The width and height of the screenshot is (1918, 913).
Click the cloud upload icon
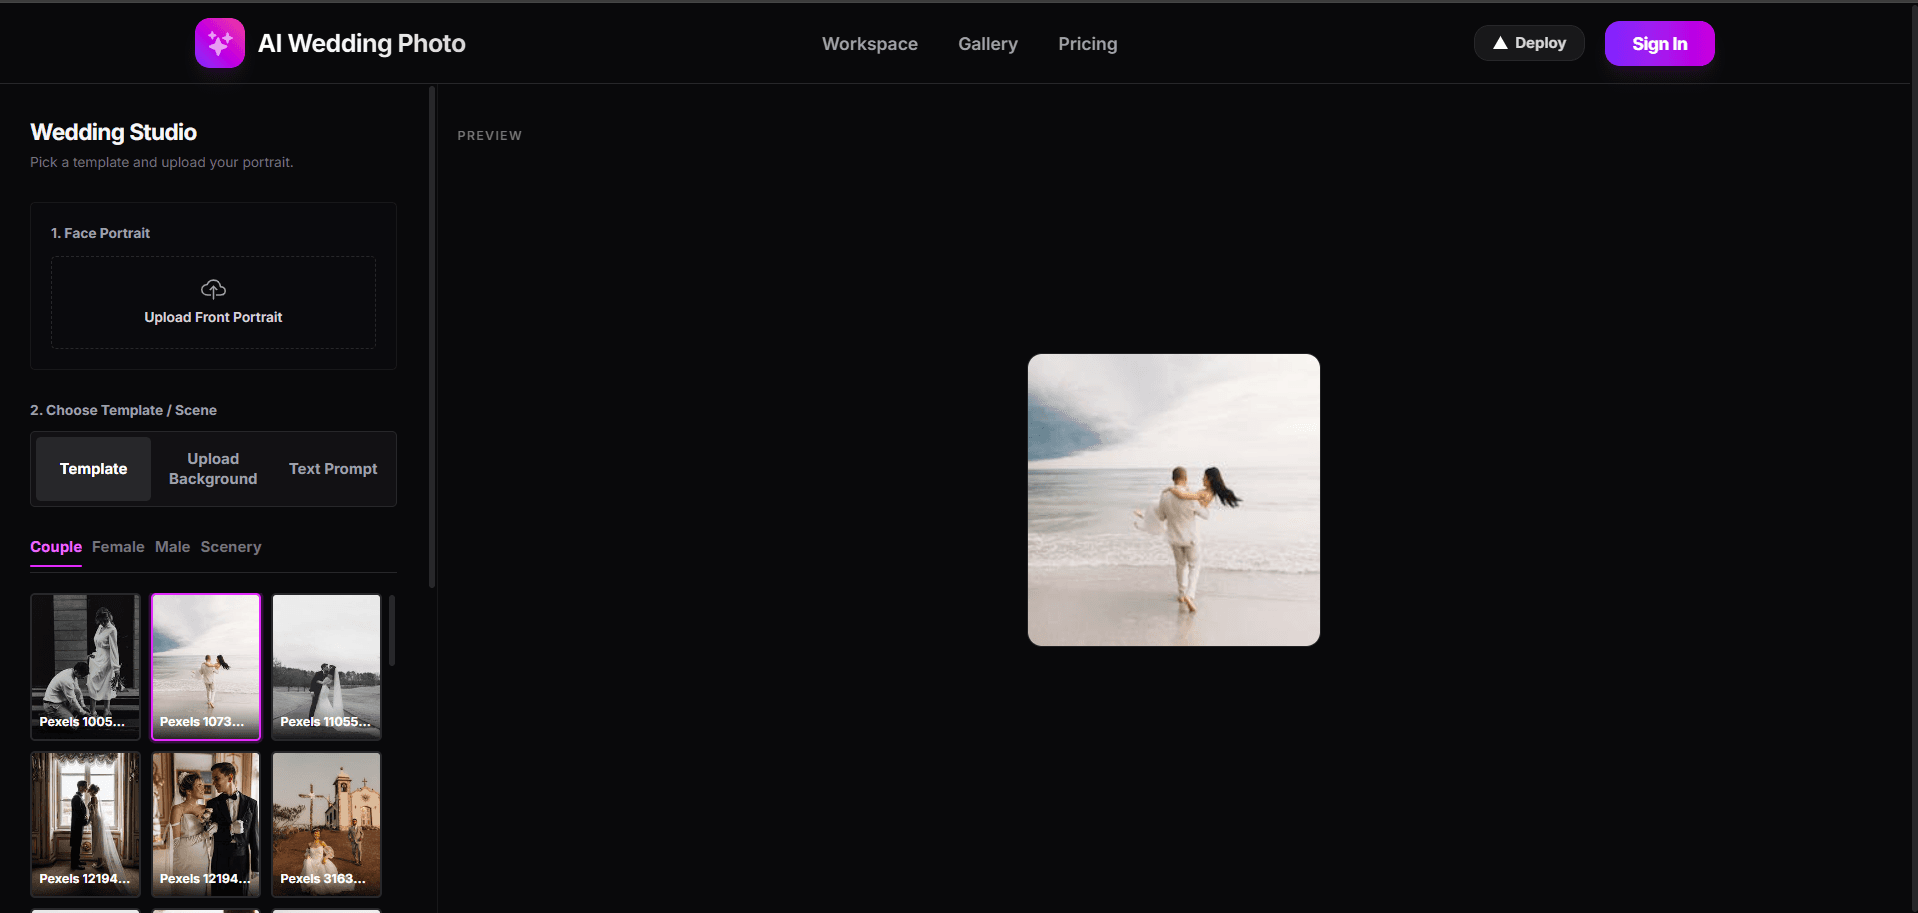pos(213,289)
